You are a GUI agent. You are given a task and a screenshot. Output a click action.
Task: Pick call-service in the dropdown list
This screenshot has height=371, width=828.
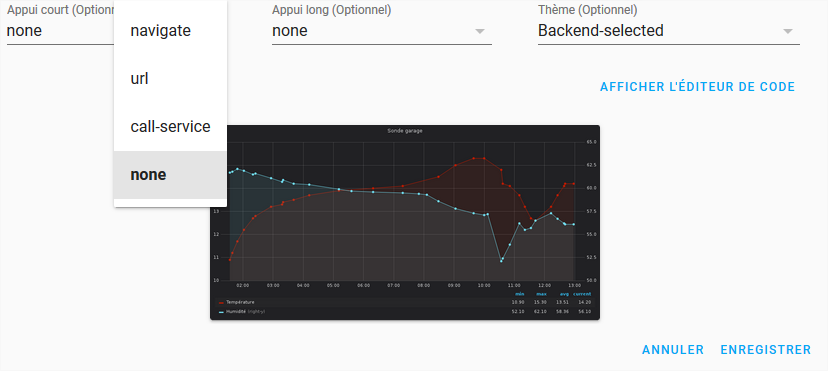tap(170, 127)
